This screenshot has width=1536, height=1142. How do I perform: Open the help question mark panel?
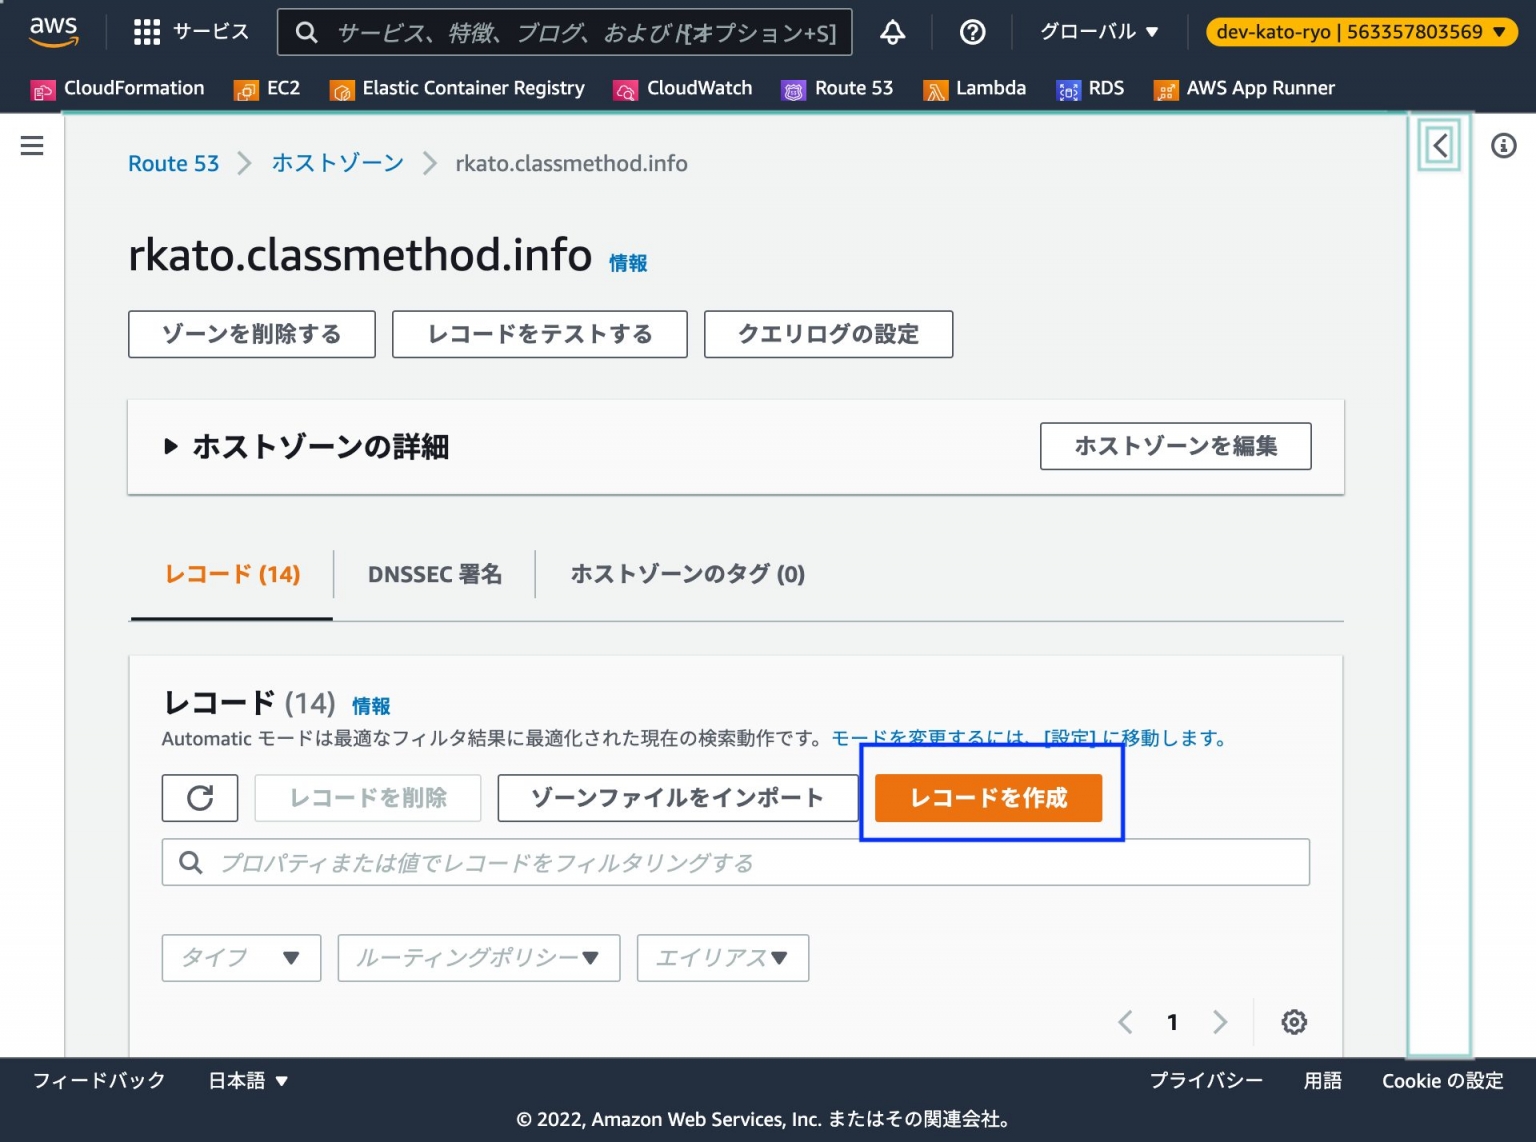[x=971, y=31]
